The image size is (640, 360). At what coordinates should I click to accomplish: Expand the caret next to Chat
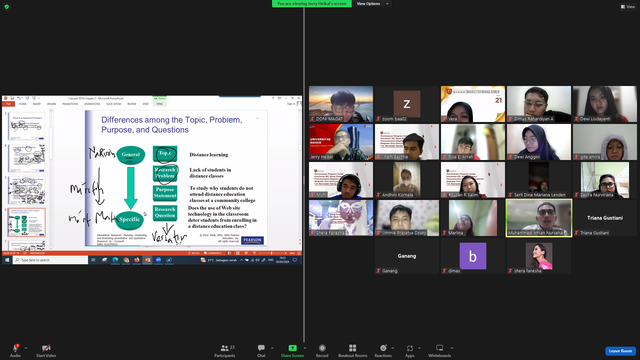272,348
